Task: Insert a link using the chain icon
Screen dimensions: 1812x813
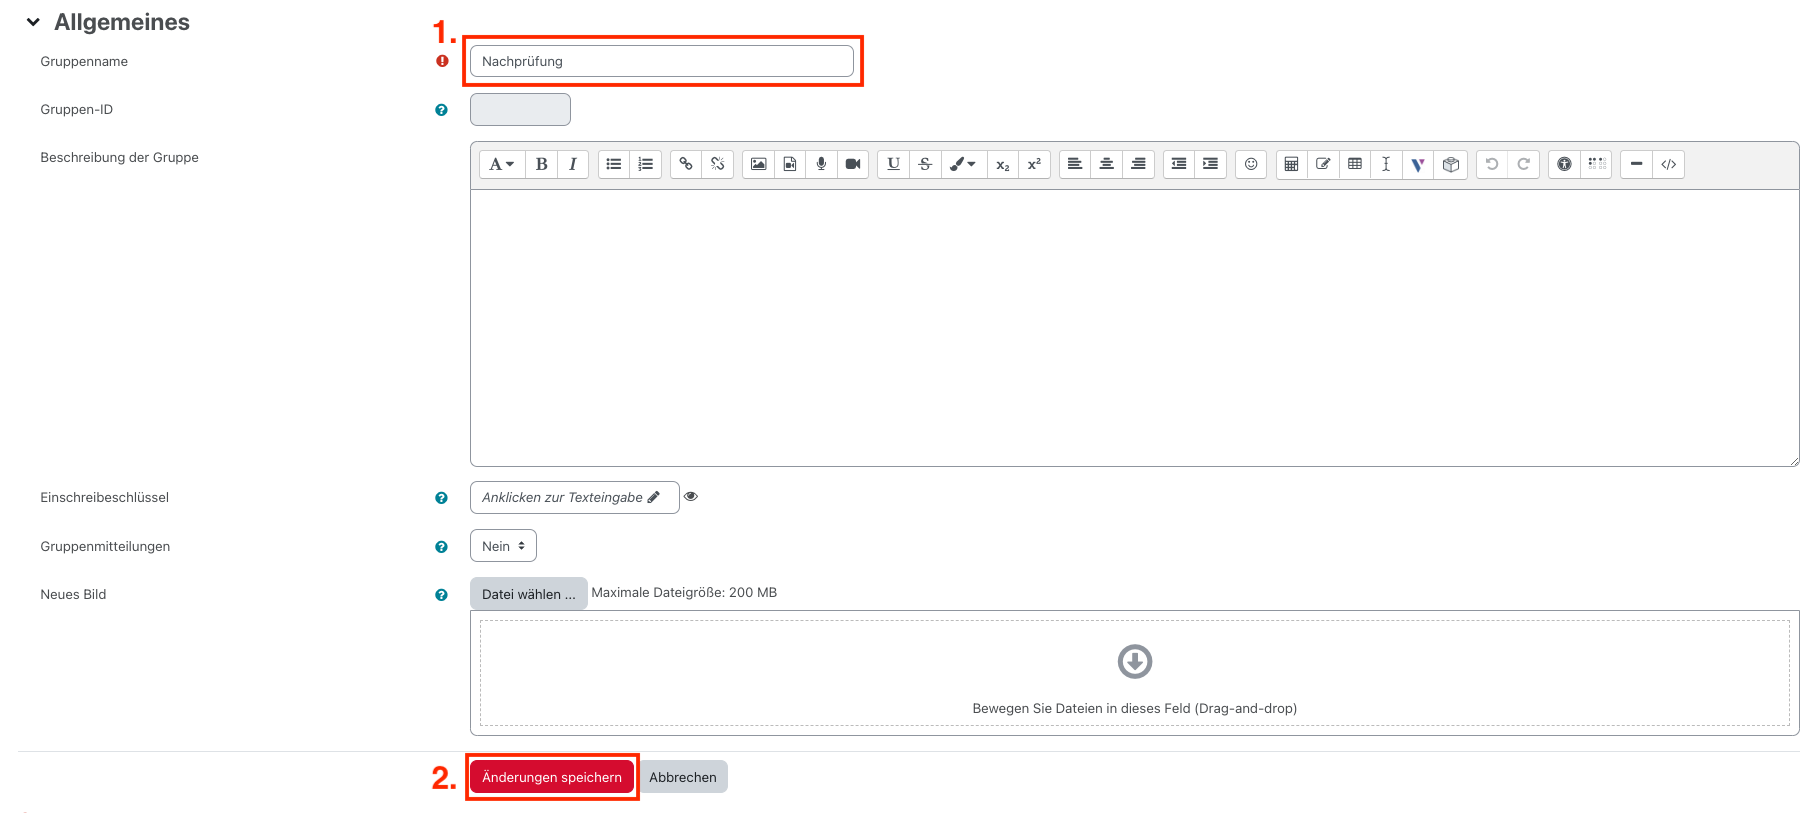Action: pos(686,164)
